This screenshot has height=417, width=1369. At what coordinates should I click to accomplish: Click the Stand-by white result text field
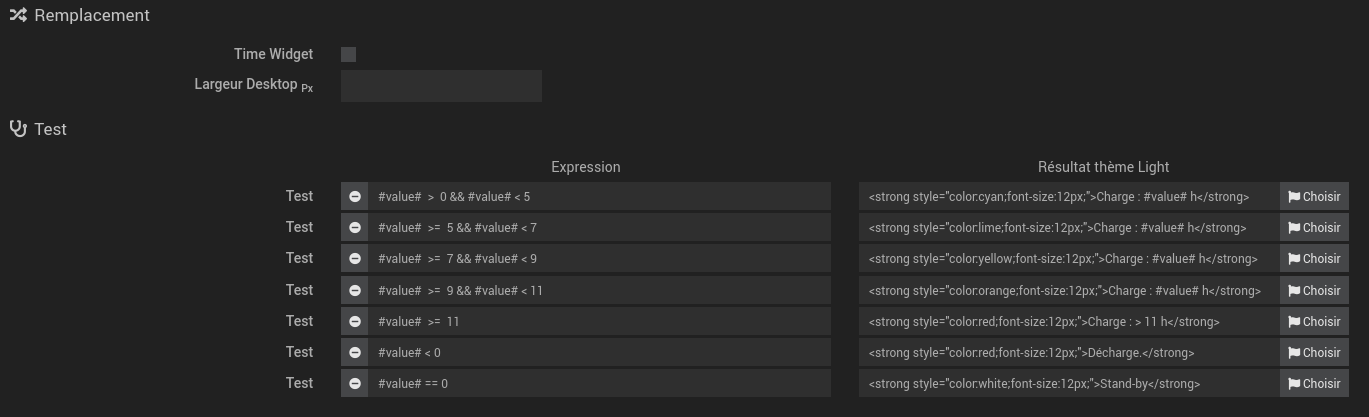click(x=1069, y=383)
